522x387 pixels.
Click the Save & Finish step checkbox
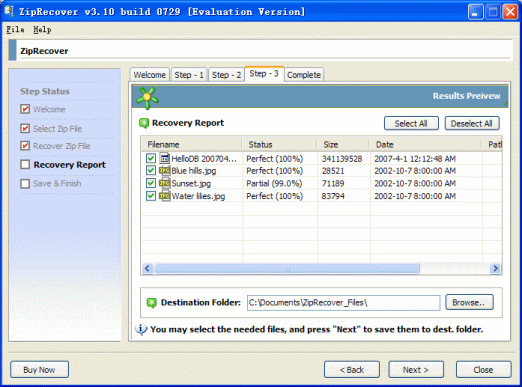pyautogui.click(x=25, y=184)
